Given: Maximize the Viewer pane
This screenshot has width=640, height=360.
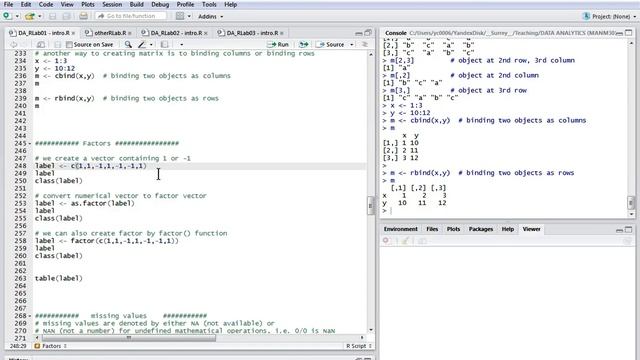Looking at the screenshot, I should pyautogui.click(x=629, y=229).
